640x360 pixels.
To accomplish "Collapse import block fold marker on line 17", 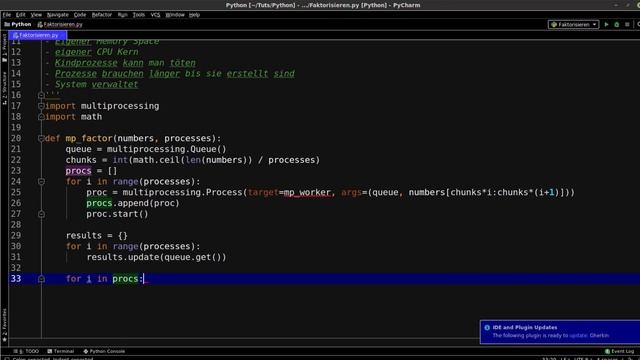I will click(x=41, y=106).
